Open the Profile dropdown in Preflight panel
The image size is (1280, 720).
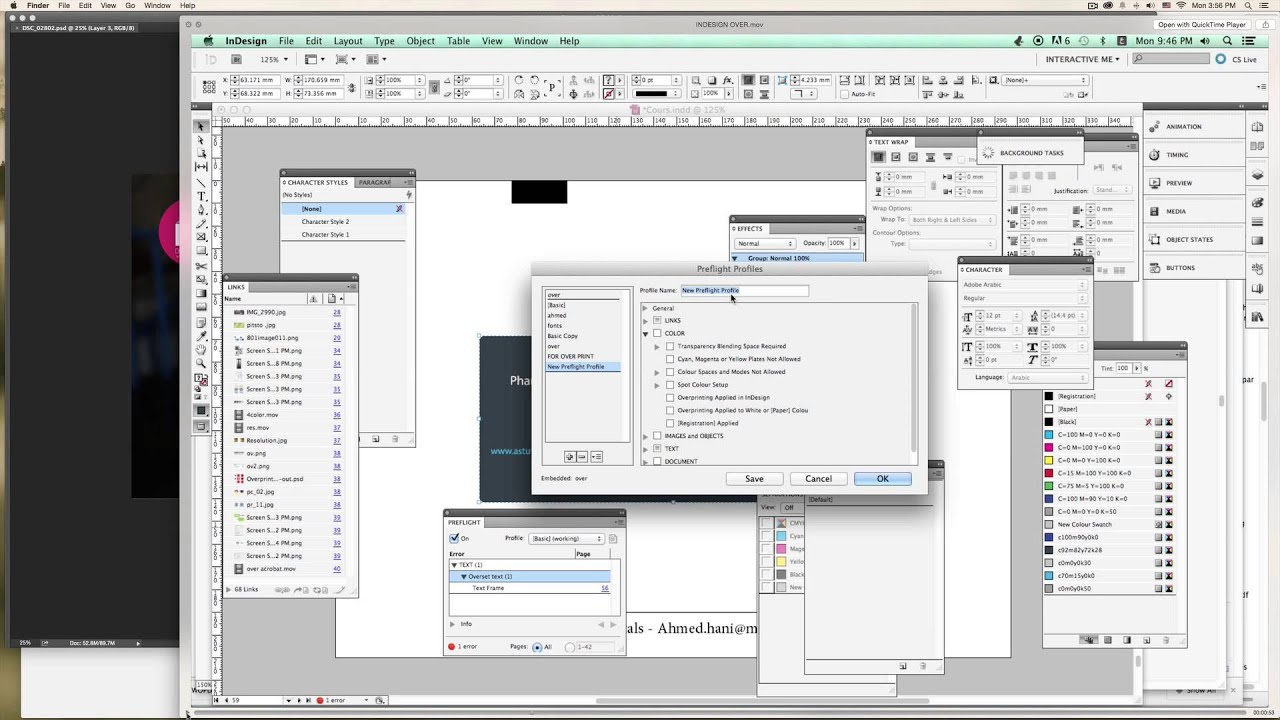[x=565, y=538]
